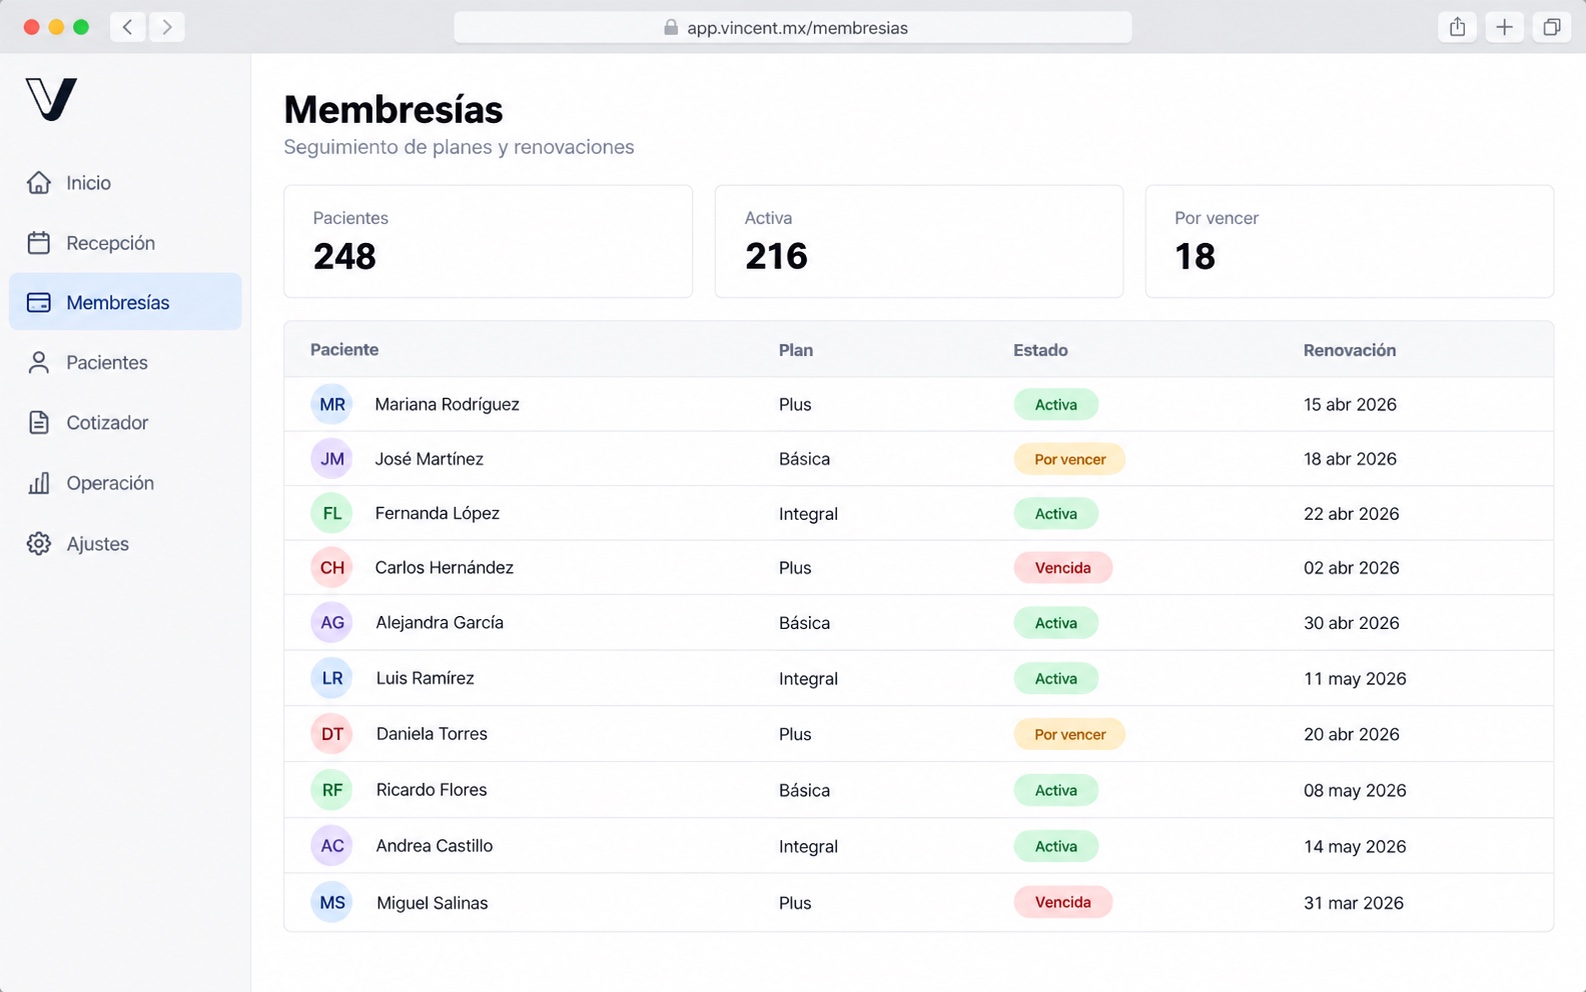Click Por vencer badge for Daniela Torres
Image resolution: width=1586 pixels, height=992 pixels.
[x=1070, y=734]
